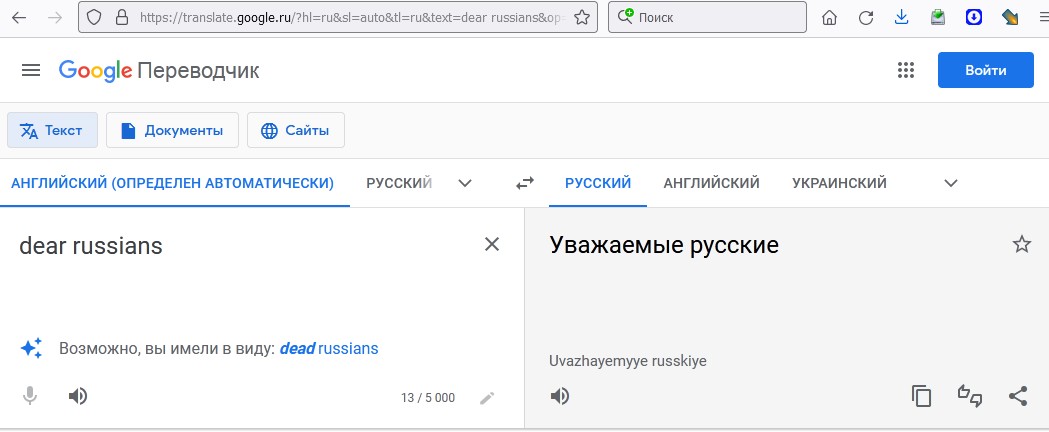Select Украинский as target language
The height and width of the screenshot is (432, 1049).
839,183
